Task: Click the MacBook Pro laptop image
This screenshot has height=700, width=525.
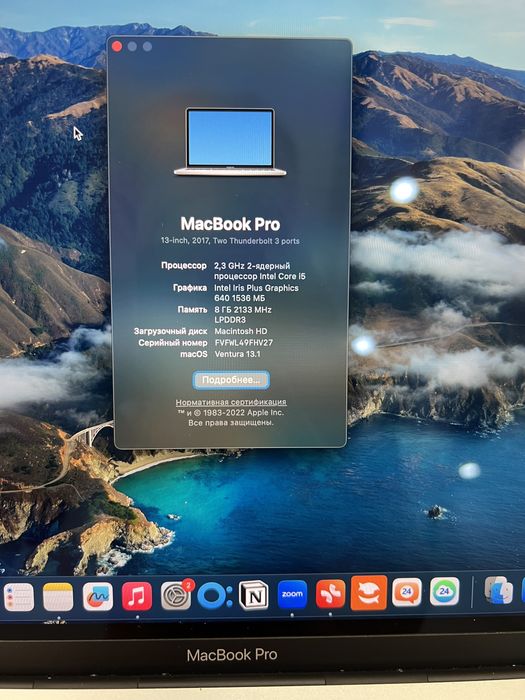Action: [x=230, y=142]
